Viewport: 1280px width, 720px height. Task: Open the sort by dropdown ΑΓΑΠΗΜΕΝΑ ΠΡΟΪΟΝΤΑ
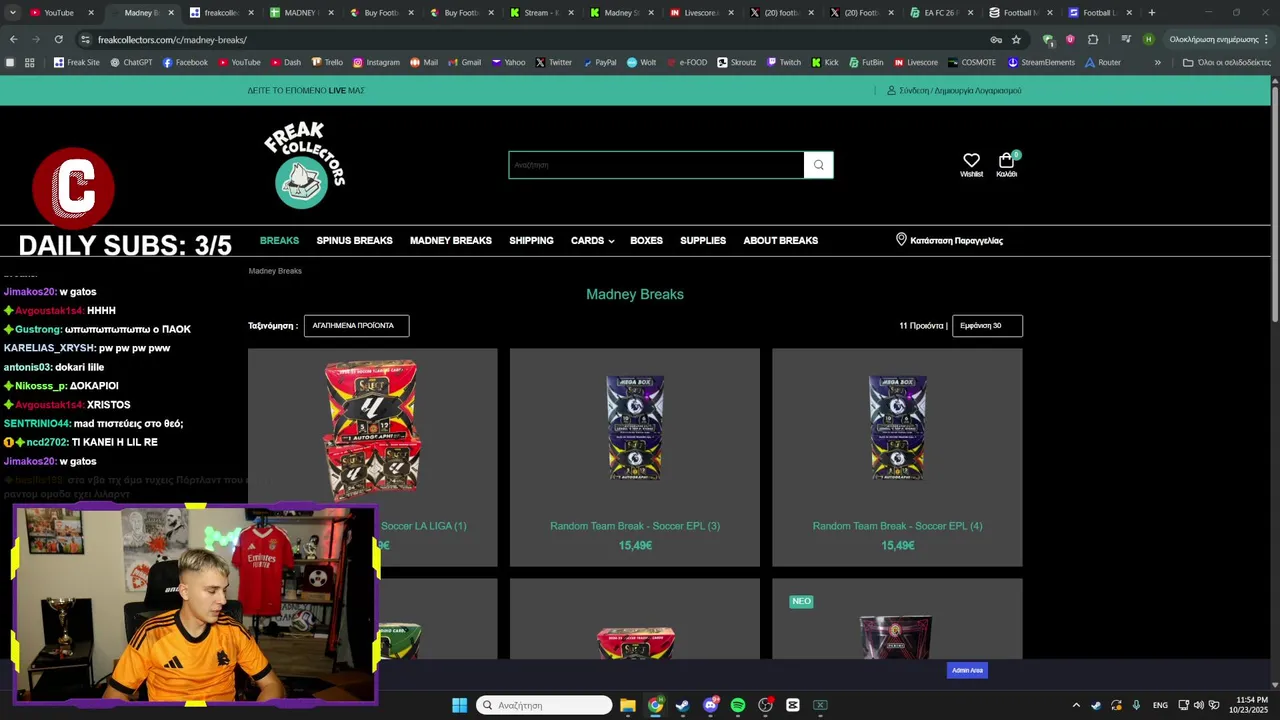coord(356,326)
